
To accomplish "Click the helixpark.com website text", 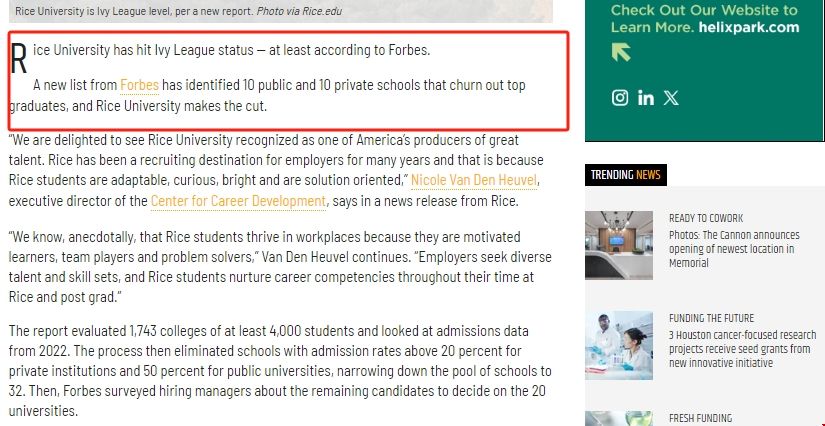I will pos(751,27).
